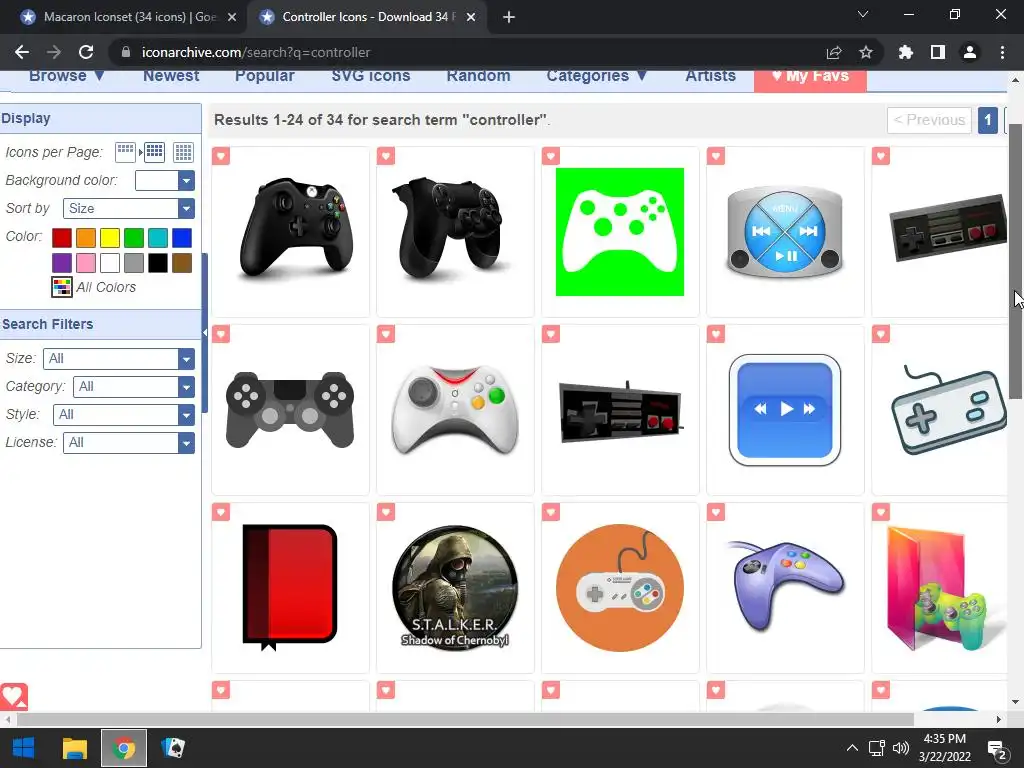Open the blue play controls square icon
The width and height of the screenshot is (1024, 768).
[x=784, y=410]
